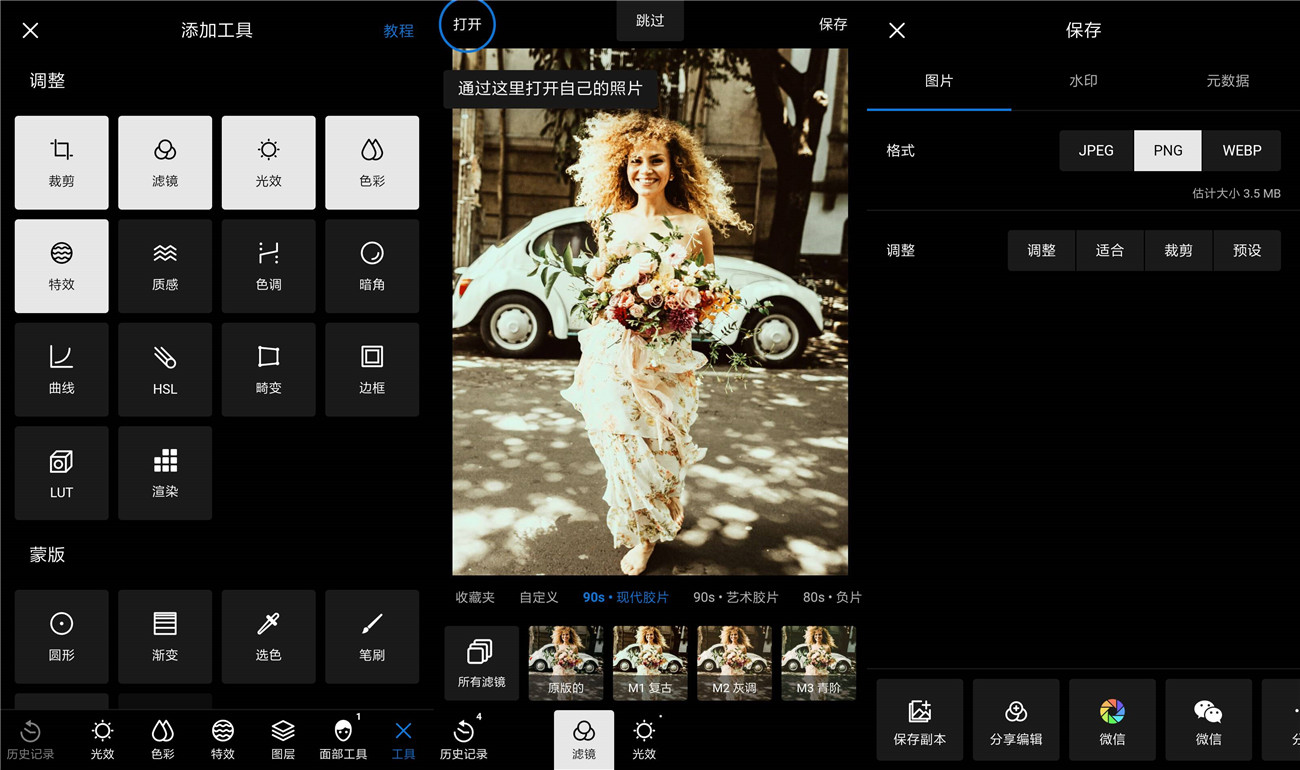Open the 曲线 curves tool
Screen dimensions: 1300x770
(61, 369)
